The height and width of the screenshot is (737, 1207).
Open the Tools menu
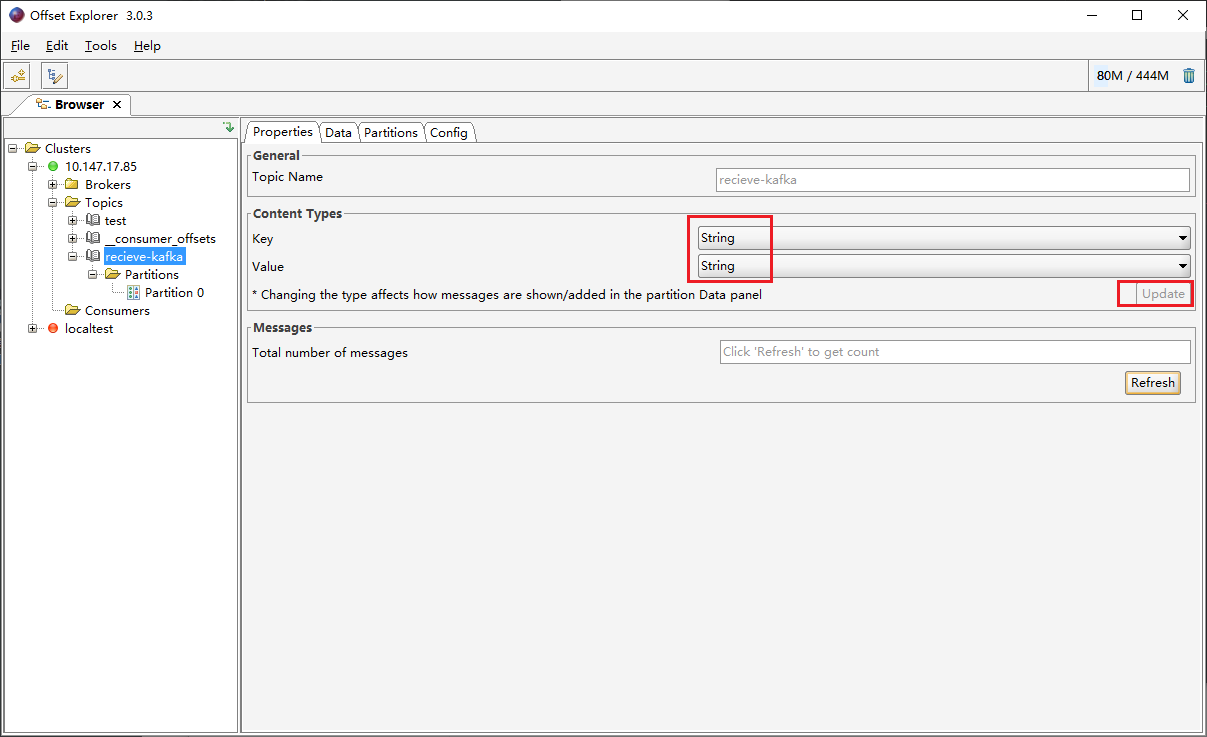pyautogui.click(x=100, y=46)
